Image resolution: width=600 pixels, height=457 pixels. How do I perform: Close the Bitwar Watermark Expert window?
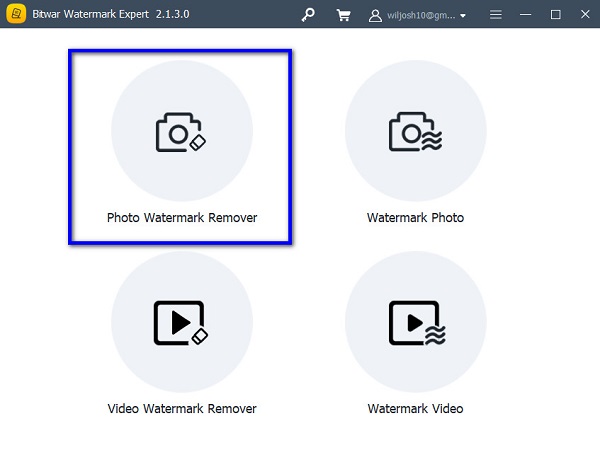click(x=585, y=15)
